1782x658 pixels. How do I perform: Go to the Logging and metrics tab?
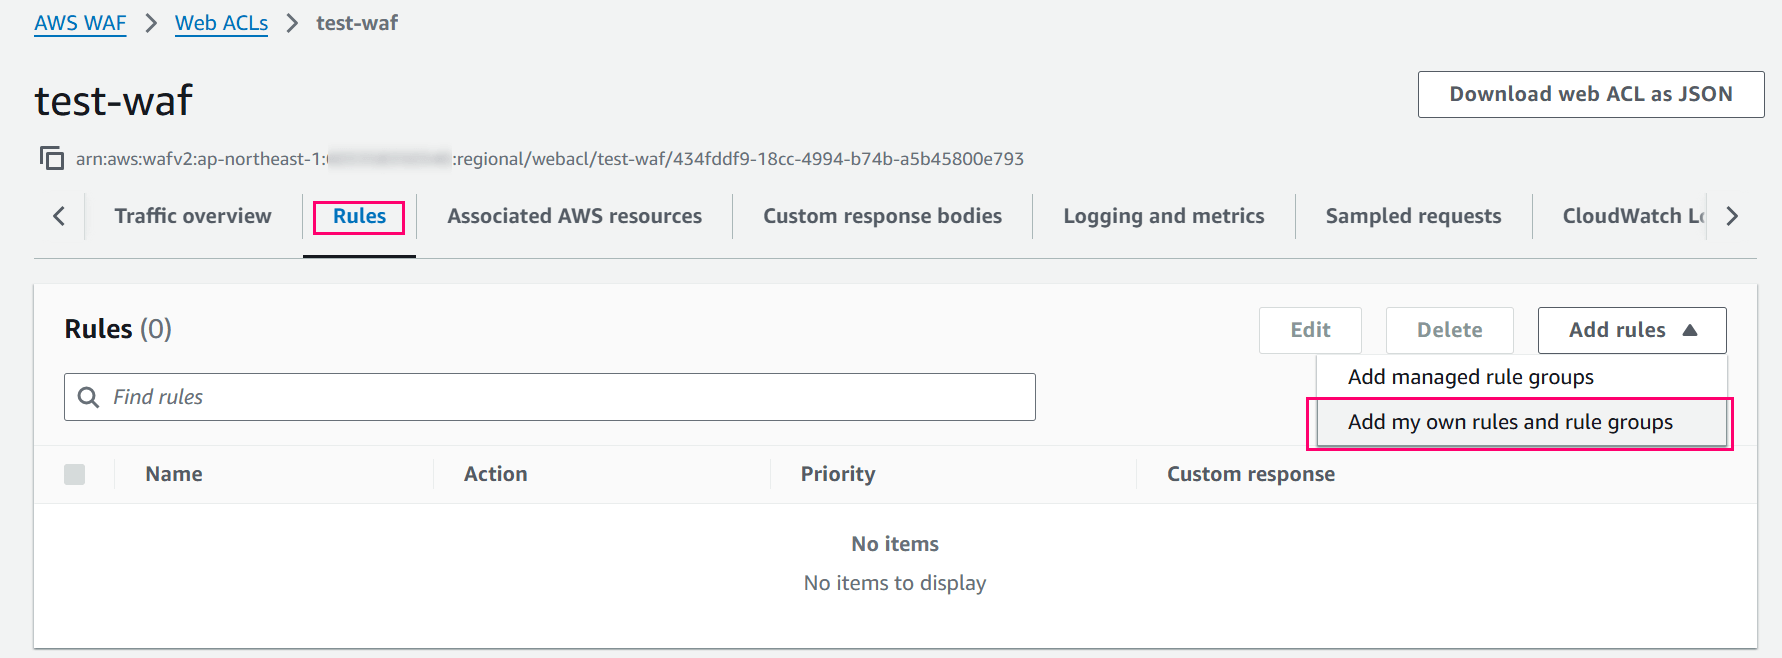1163,216
